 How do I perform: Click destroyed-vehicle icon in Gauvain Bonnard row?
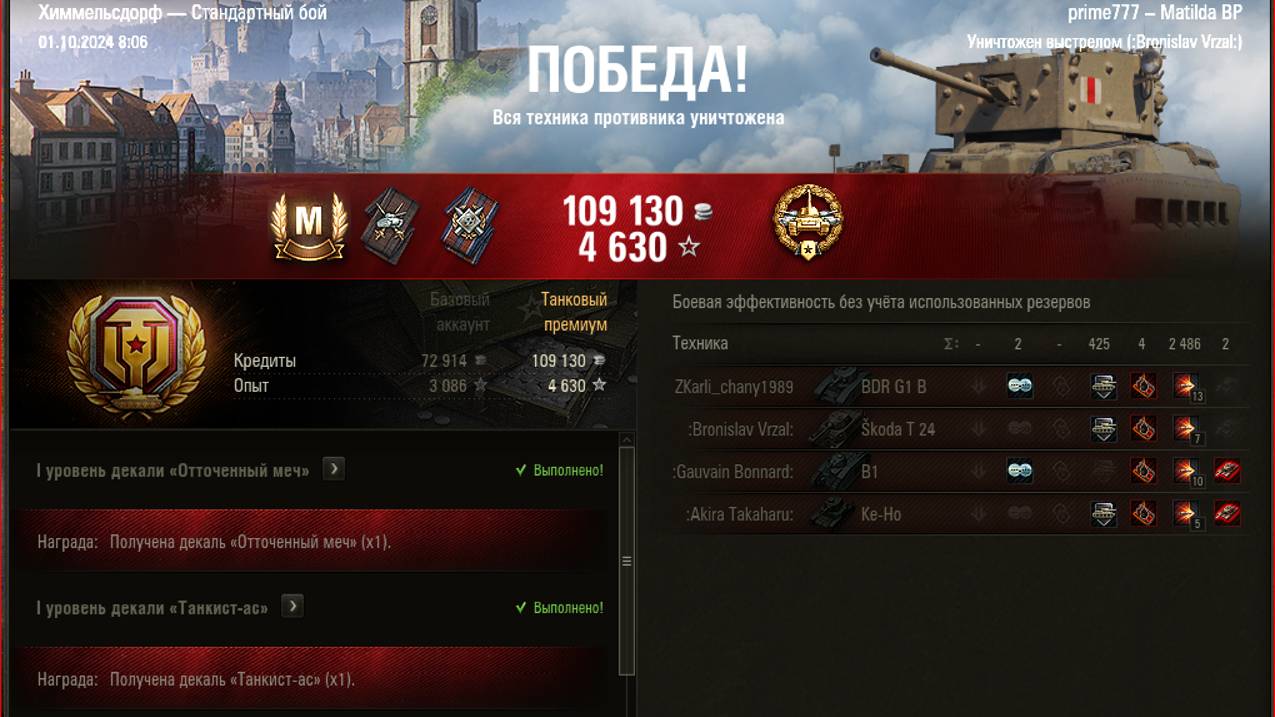tap(1227, 471)
